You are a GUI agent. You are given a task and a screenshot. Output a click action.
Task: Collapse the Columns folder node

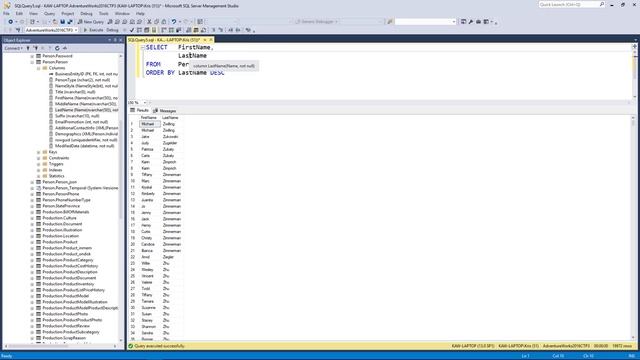click(39, 68)
